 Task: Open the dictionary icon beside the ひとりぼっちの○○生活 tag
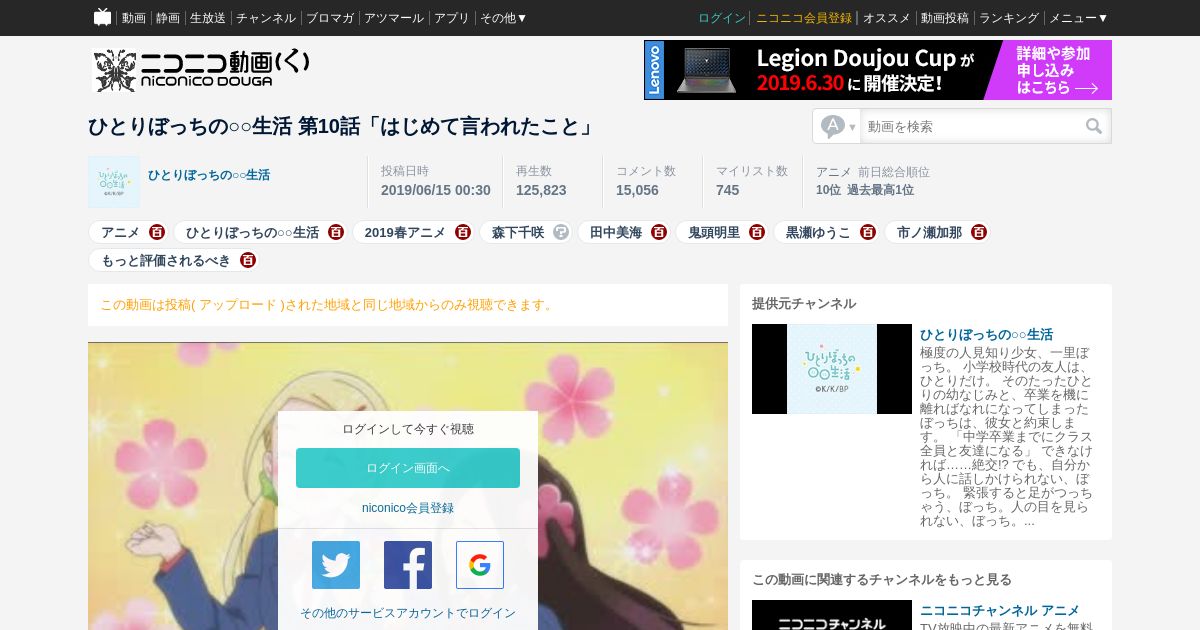336,232
